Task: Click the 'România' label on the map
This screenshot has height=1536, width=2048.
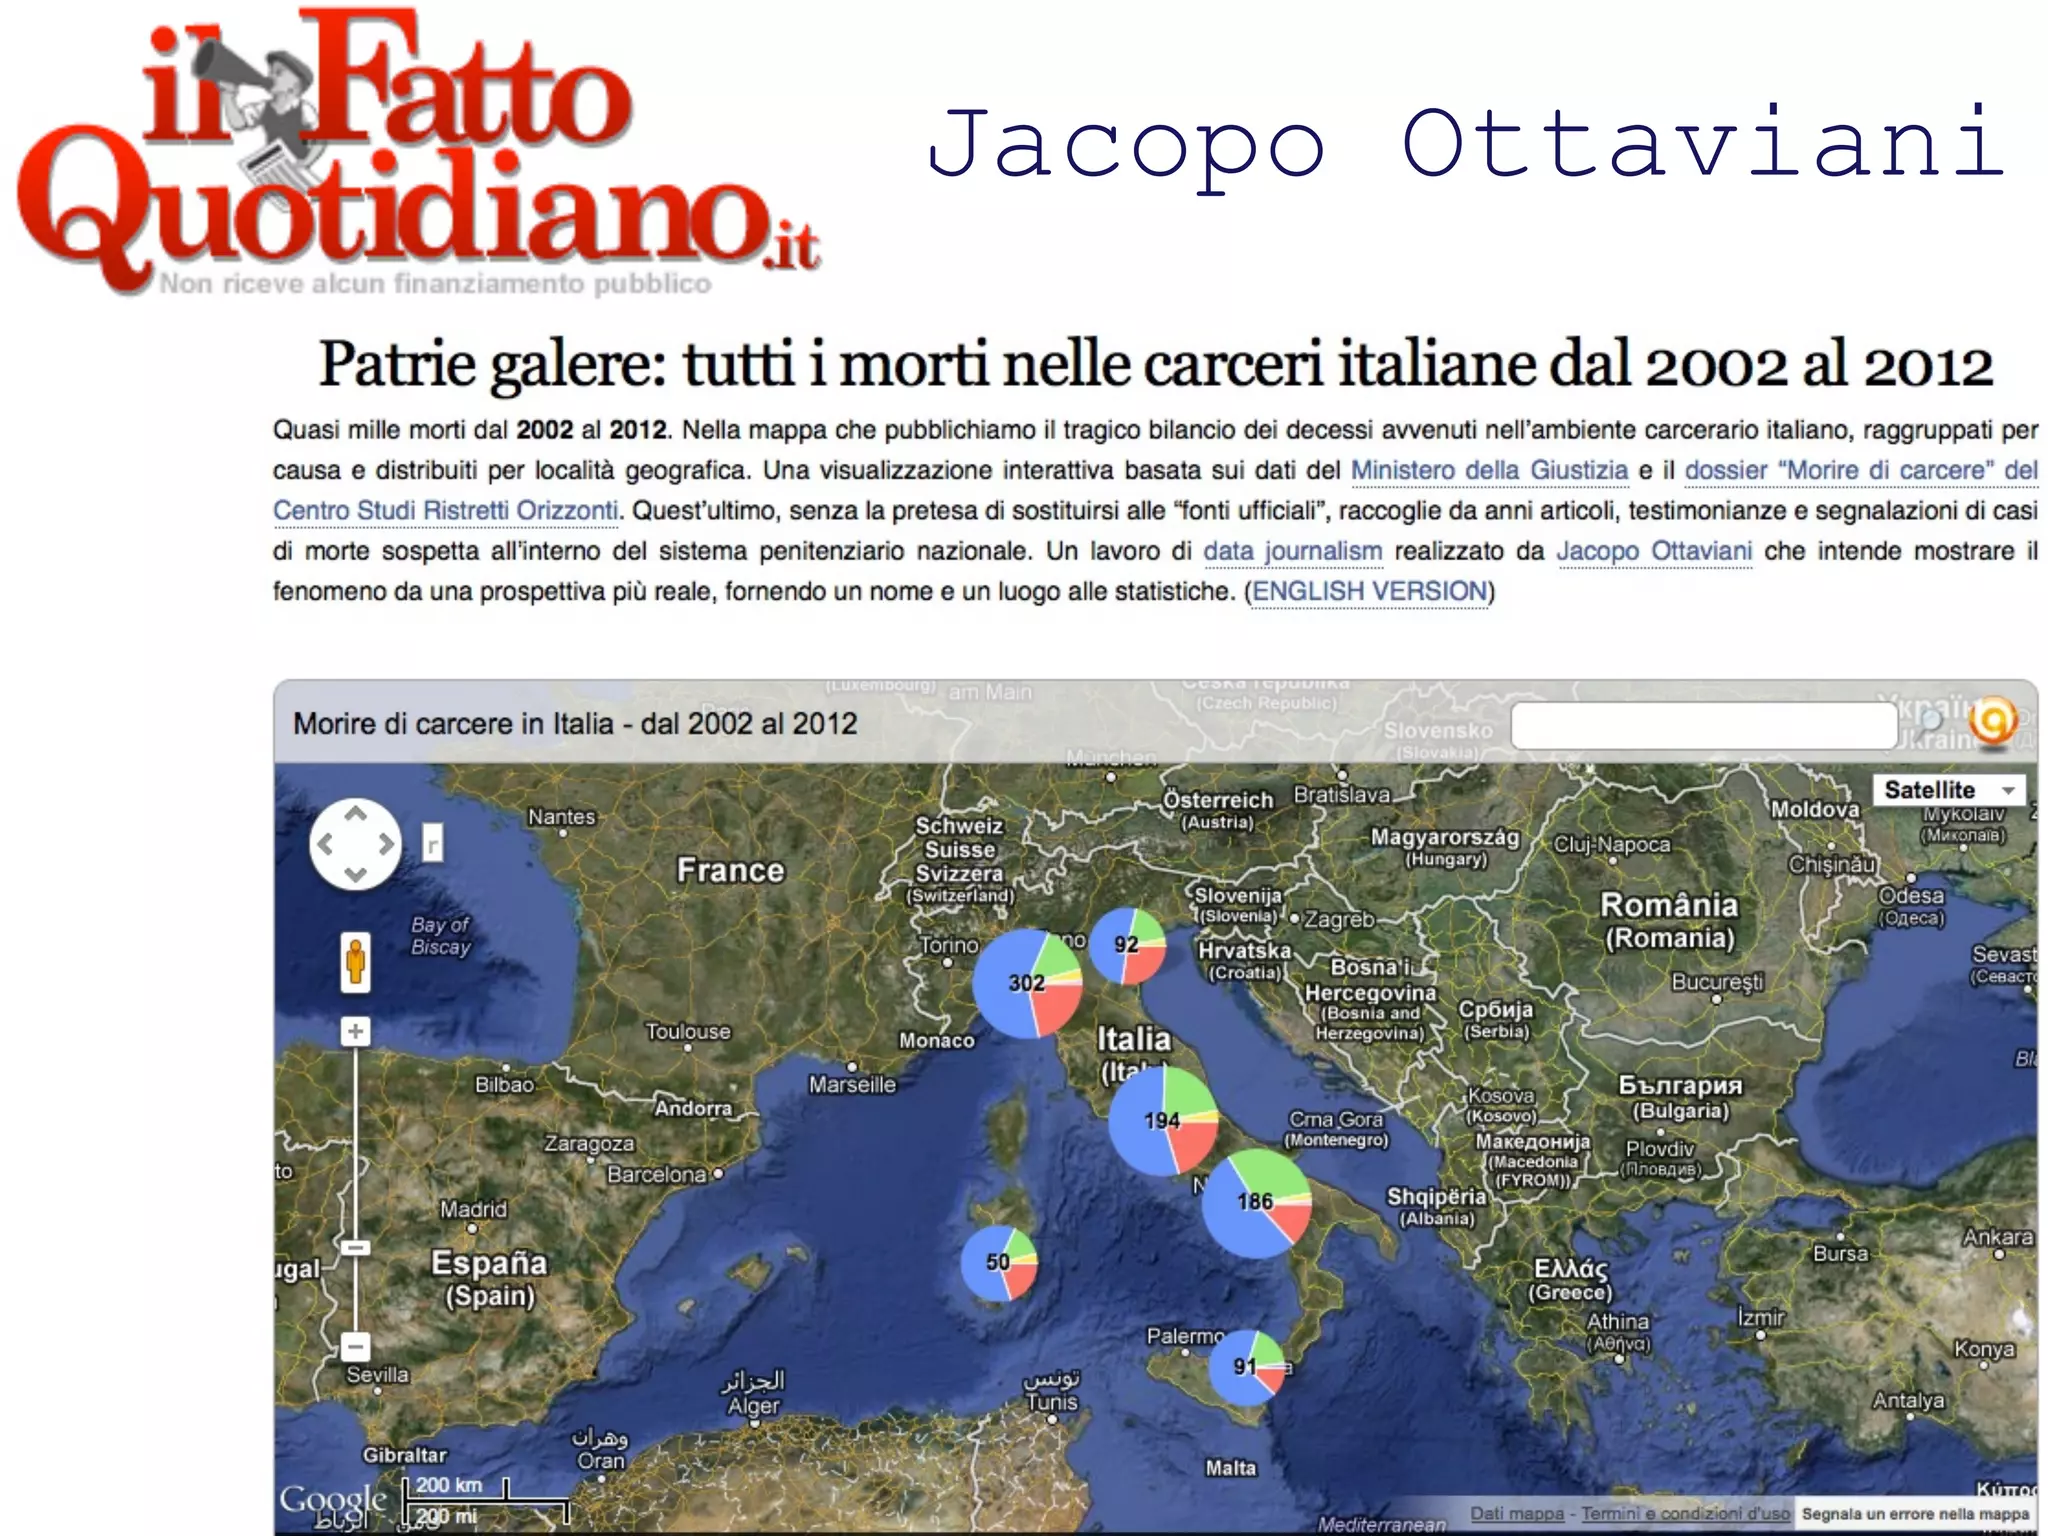Action: [x=1669, y=905]
